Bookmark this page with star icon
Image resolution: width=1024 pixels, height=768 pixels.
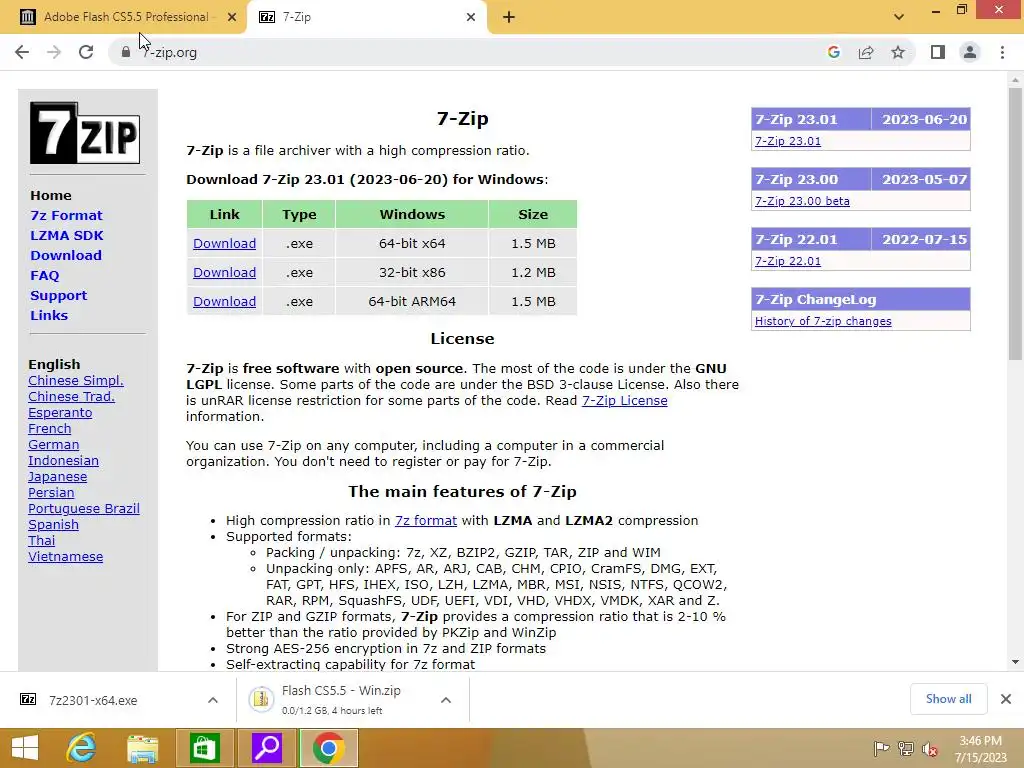[x=898, y=52]
